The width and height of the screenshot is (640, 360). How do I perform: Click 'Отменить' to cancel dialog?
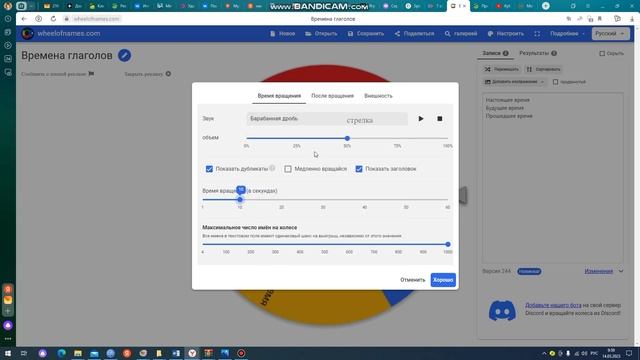(413, 280)
